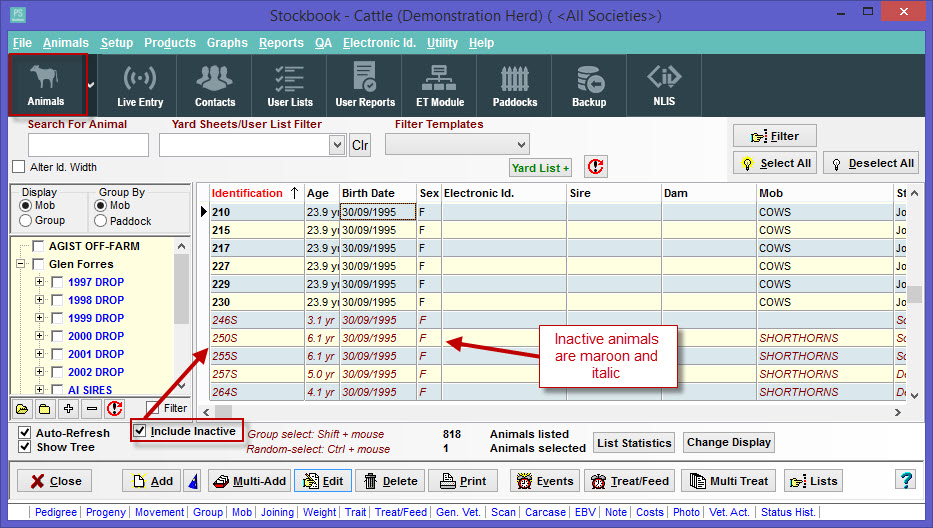
Task: Click the Multi-Add button
Action: (250, 481)
